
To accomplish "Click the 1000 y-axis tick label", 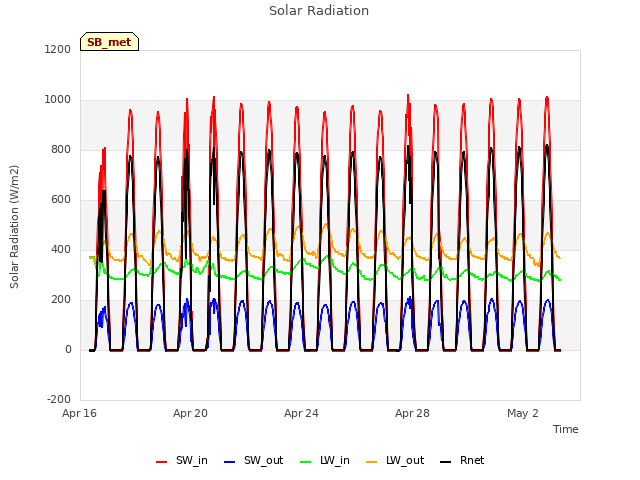I will (58, 100).
